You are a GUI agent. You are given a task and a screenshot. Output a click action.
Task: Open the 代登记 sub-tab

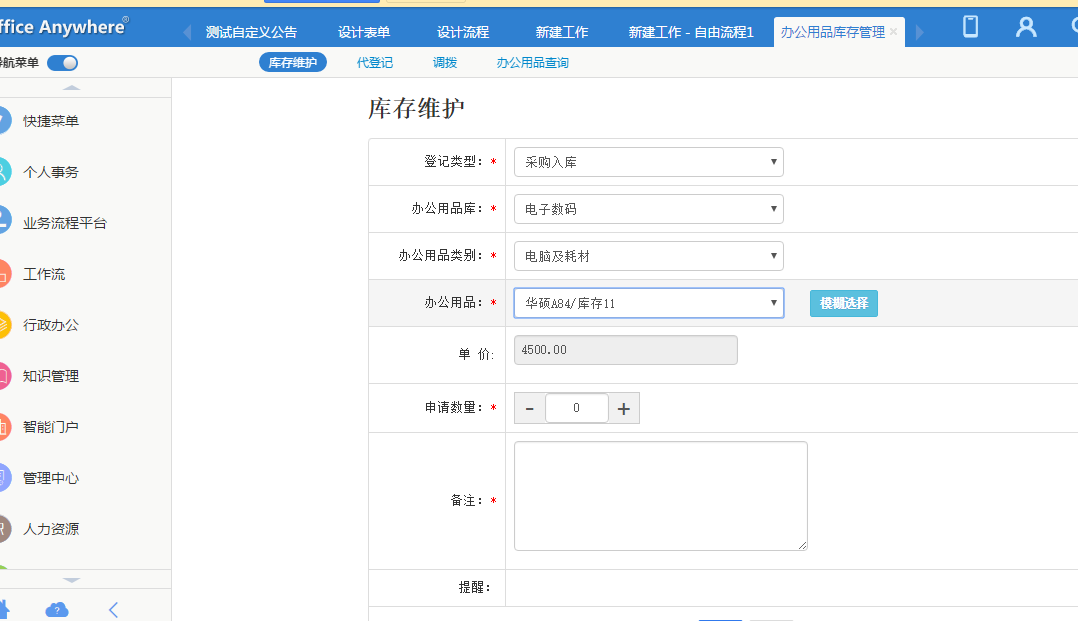click(x=375, y=63)
